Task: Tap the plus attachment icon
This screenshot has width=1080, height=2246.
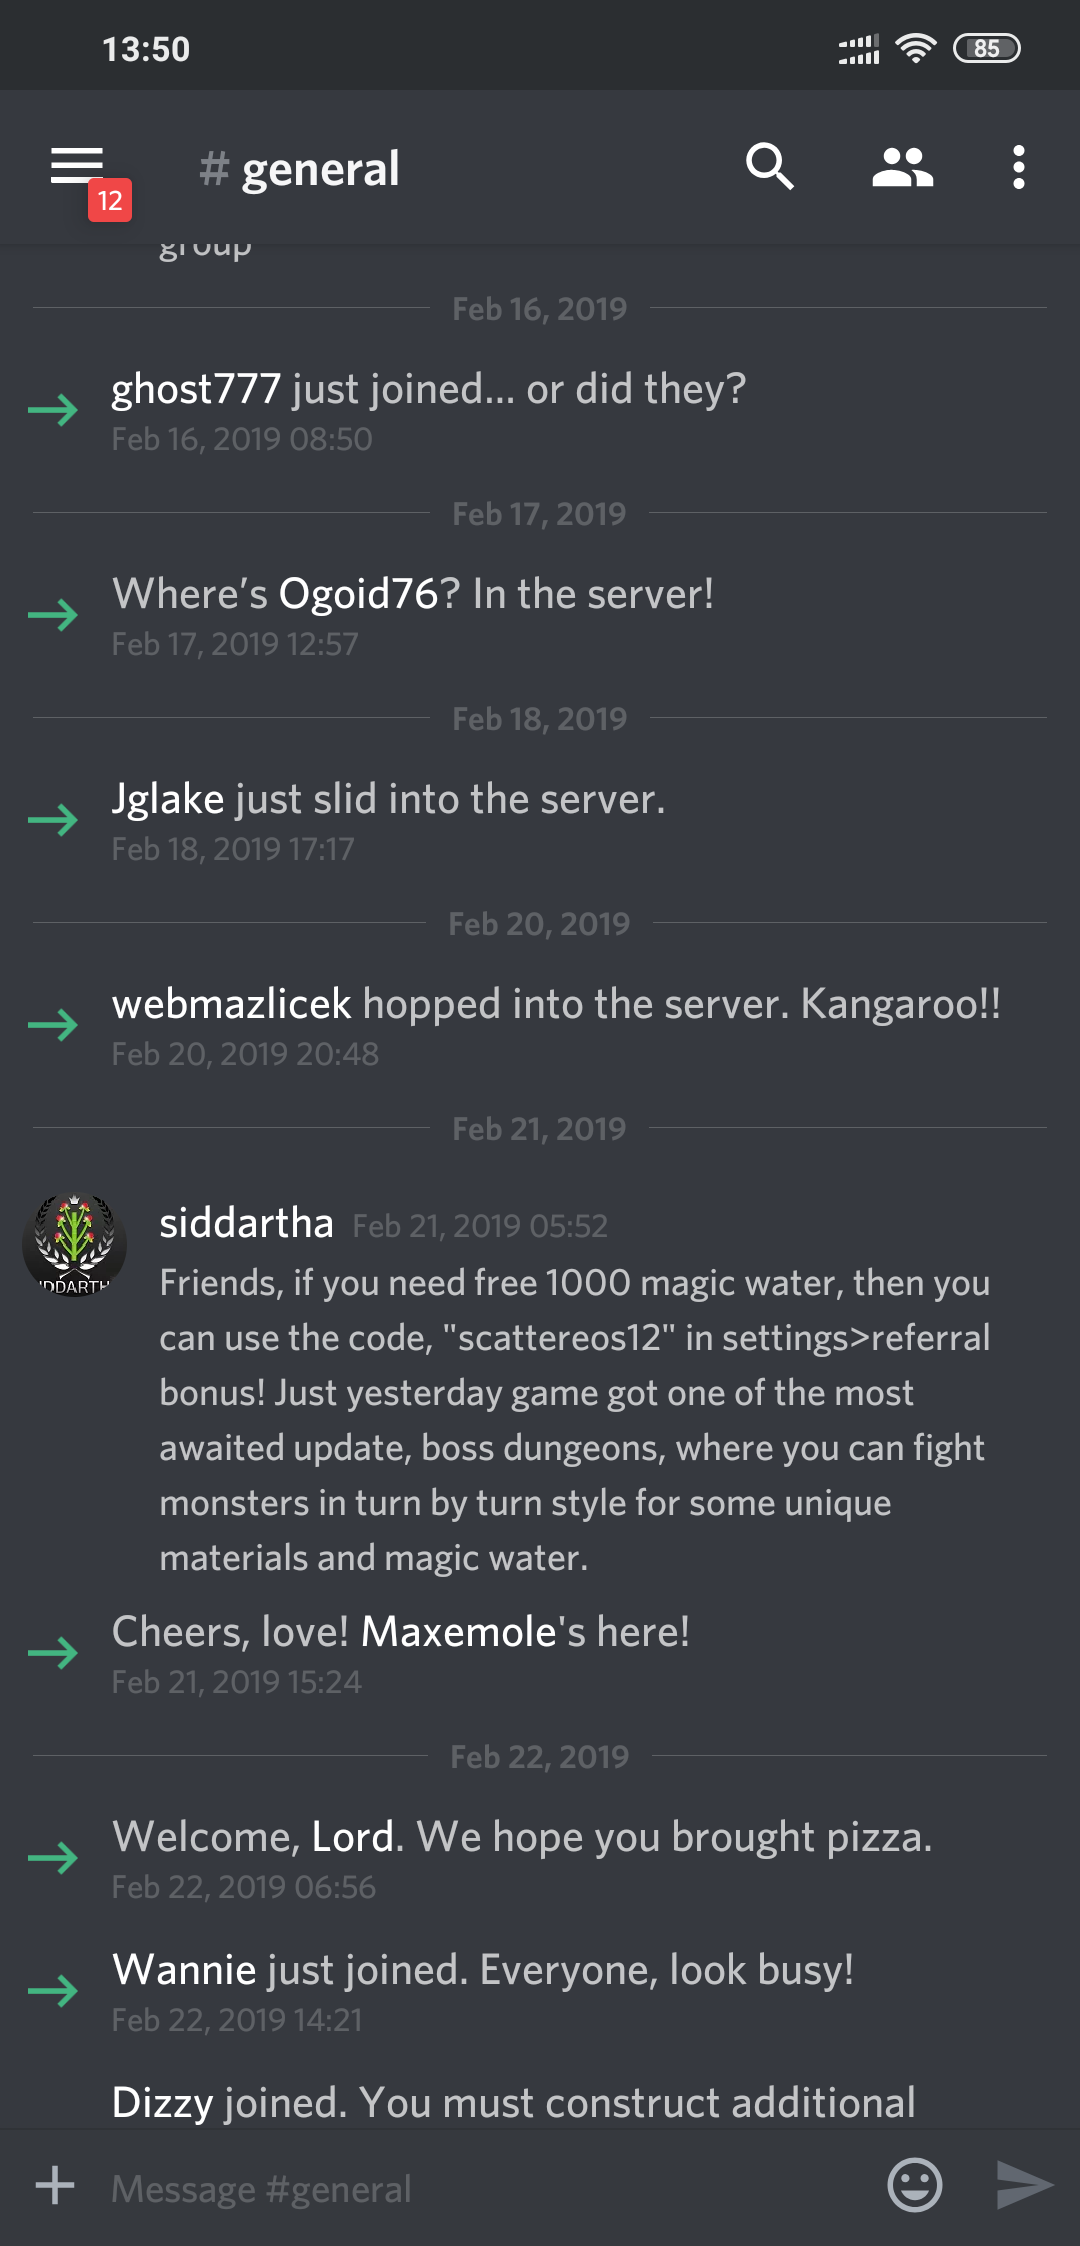Action: 55,2185
